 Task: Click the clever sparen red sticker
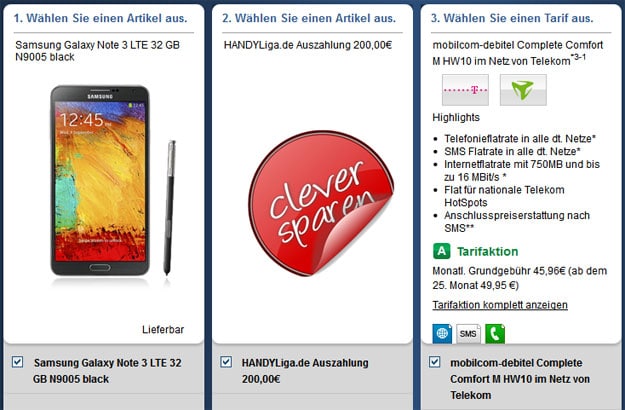(x=321, y=203)
